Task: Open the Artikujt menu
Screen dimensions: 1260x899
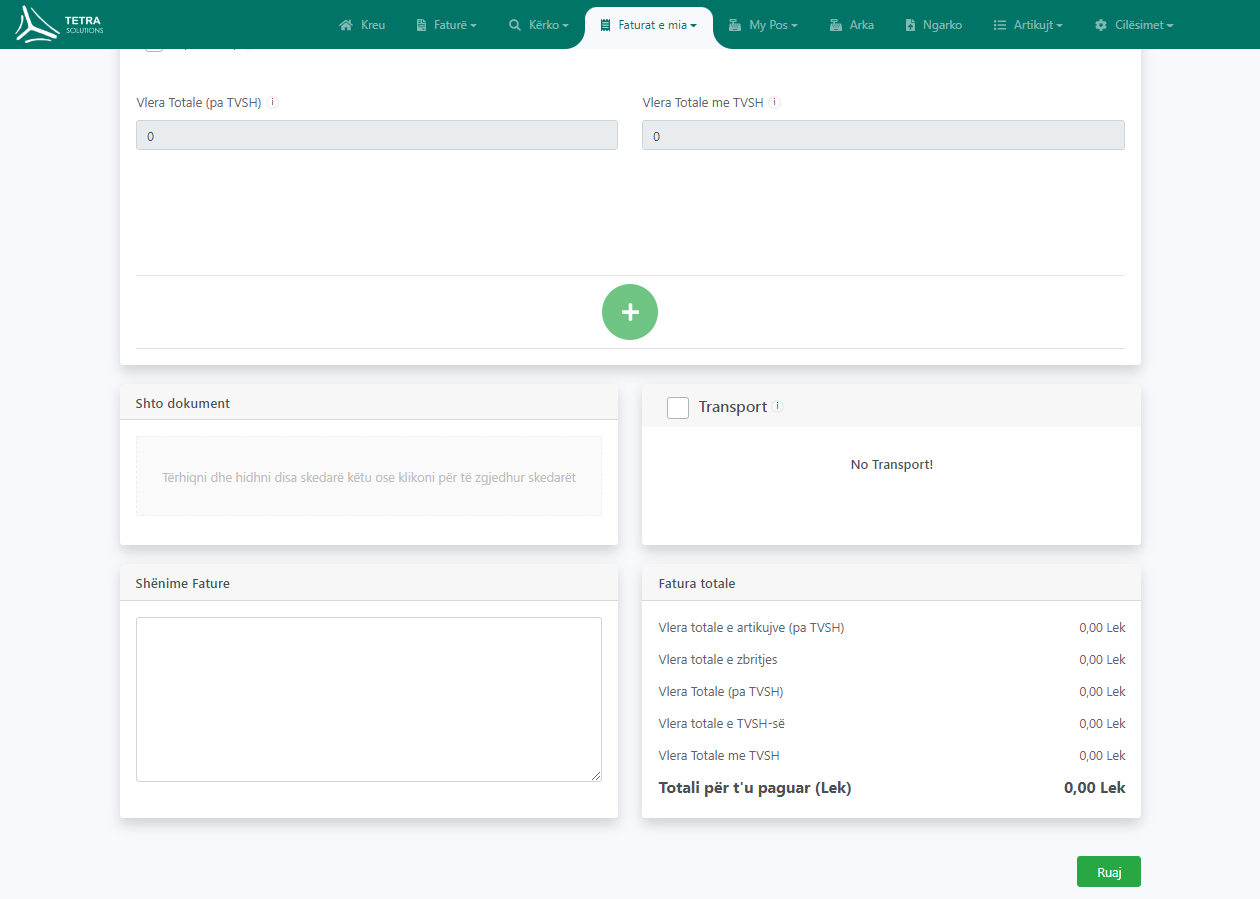Action: tap(1028, 25)
